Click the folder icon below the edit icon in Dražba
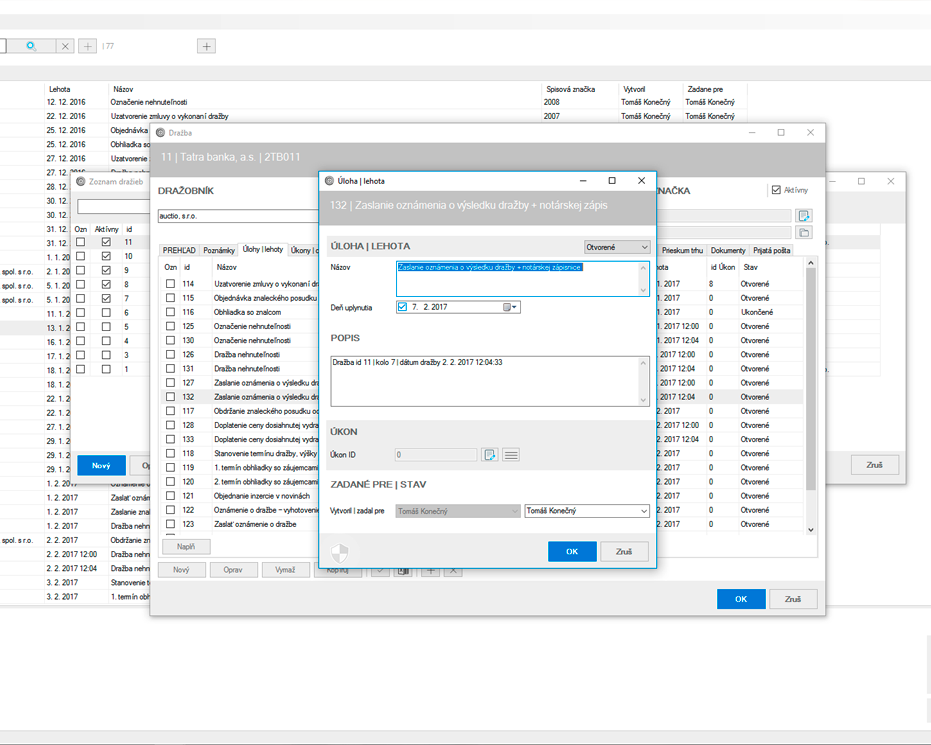931x745 pixels. [x=804, y=232]
